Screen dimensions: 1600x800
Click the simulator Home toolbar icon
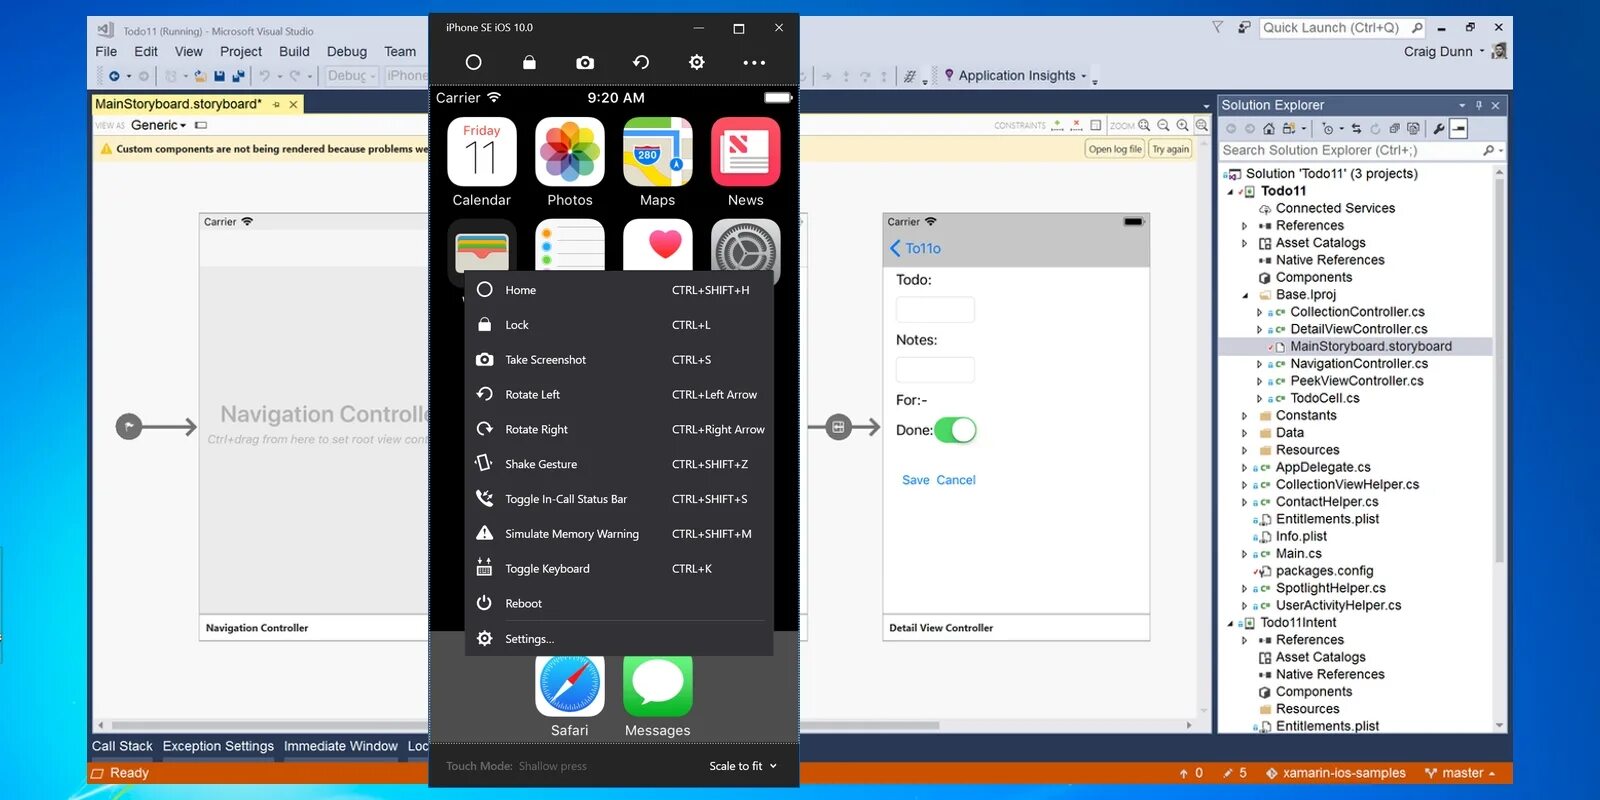tap(474, 62)
